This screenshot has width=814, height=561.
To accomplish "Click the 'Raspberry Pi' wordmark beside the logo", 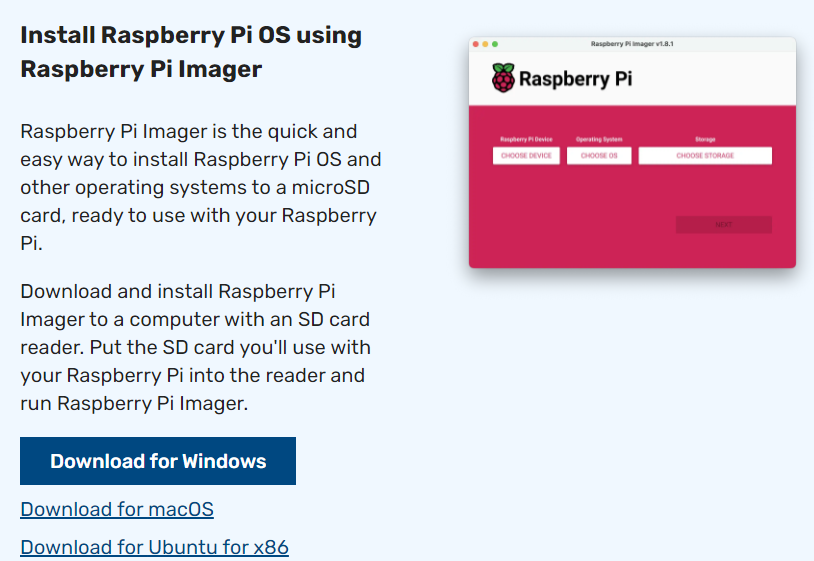I will click(x=576, y=79).
